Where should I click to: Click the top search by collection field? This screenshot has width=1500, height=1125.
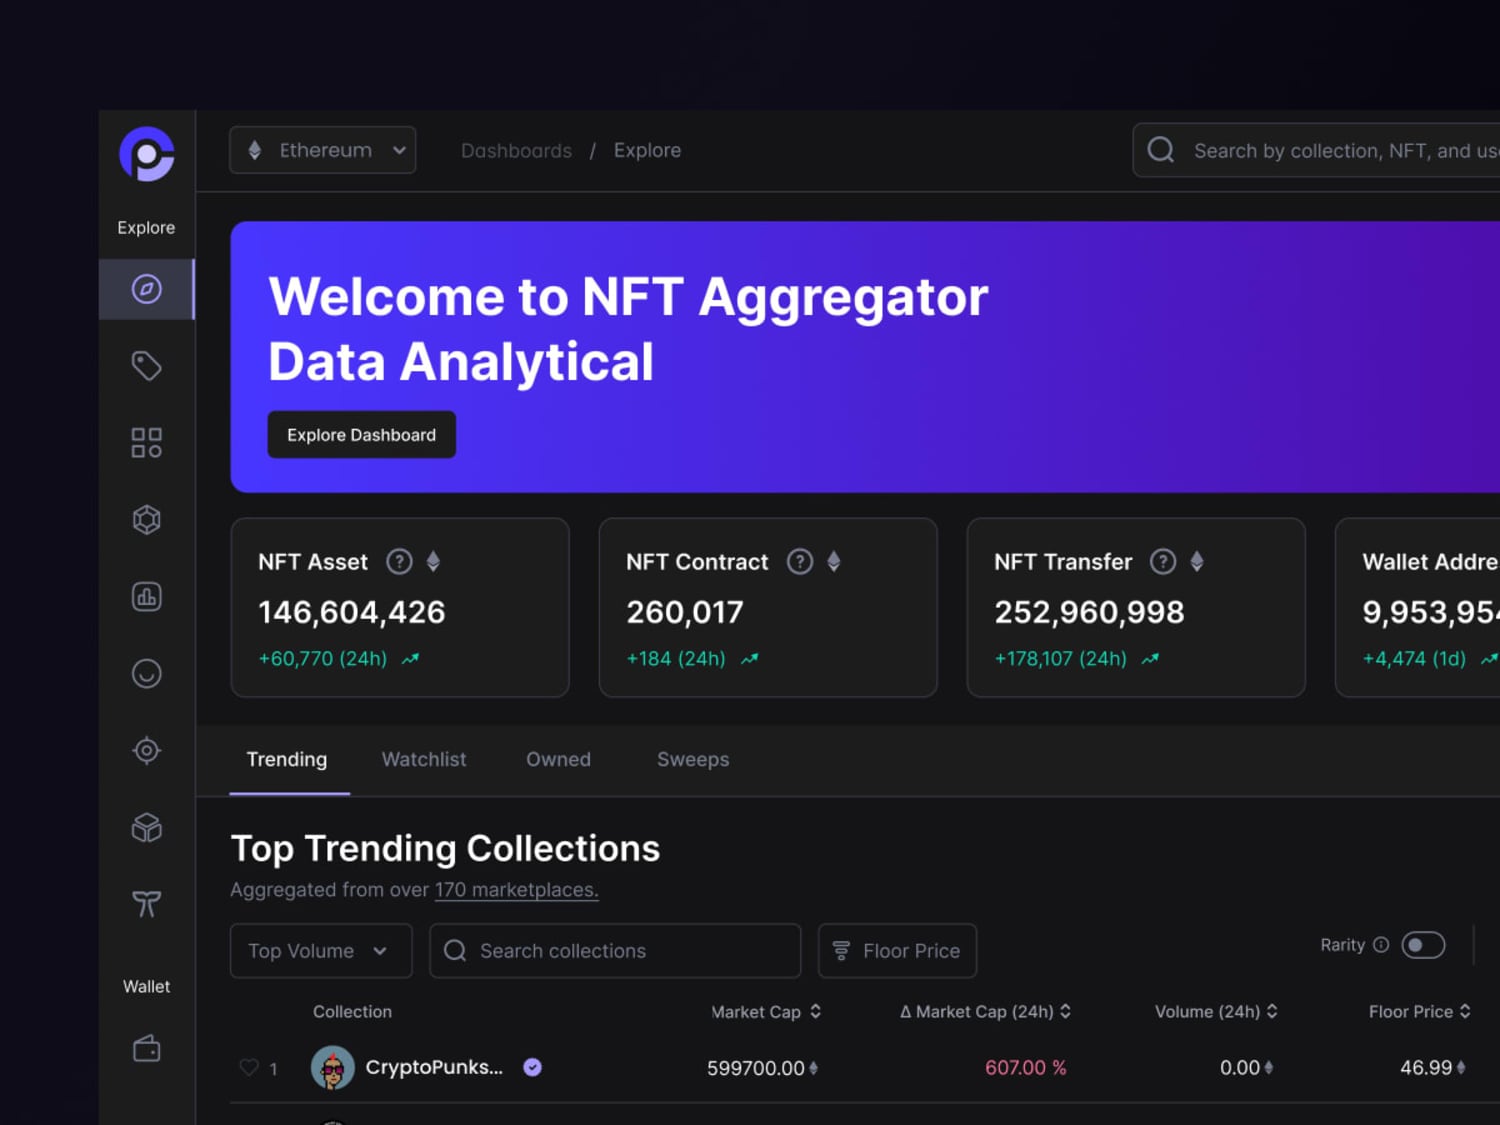coord(1316,150)
